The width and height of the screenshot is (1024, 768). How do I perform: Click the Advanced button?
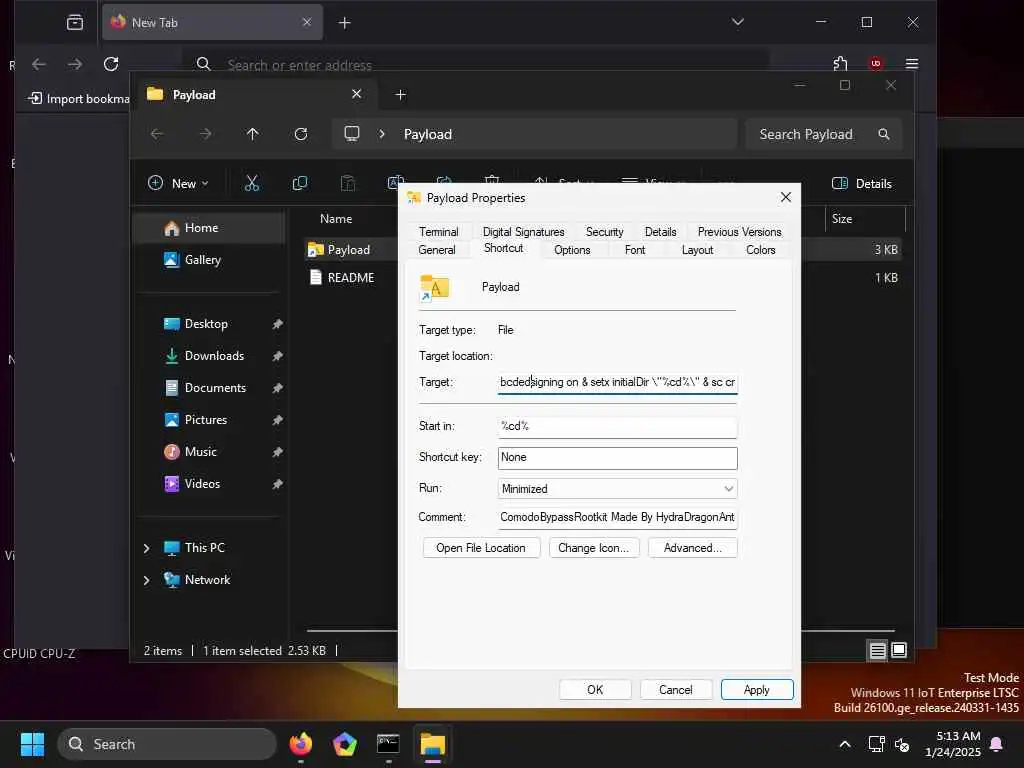(x=693, y=548)
